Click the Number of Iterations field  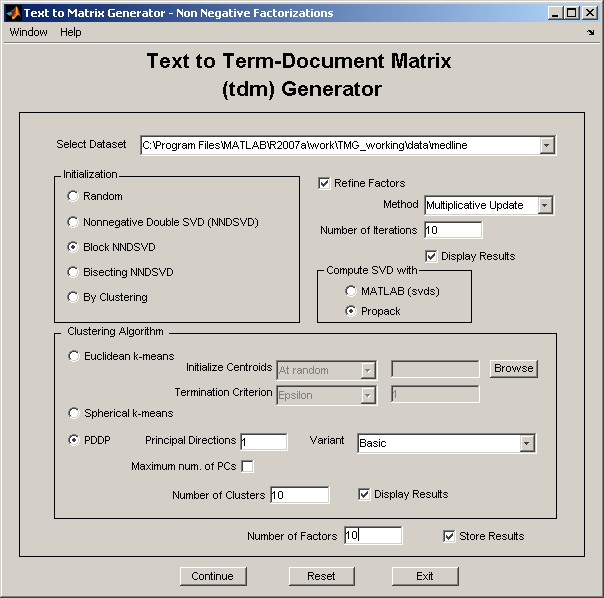pyautogui.click(x=453, y=230)
